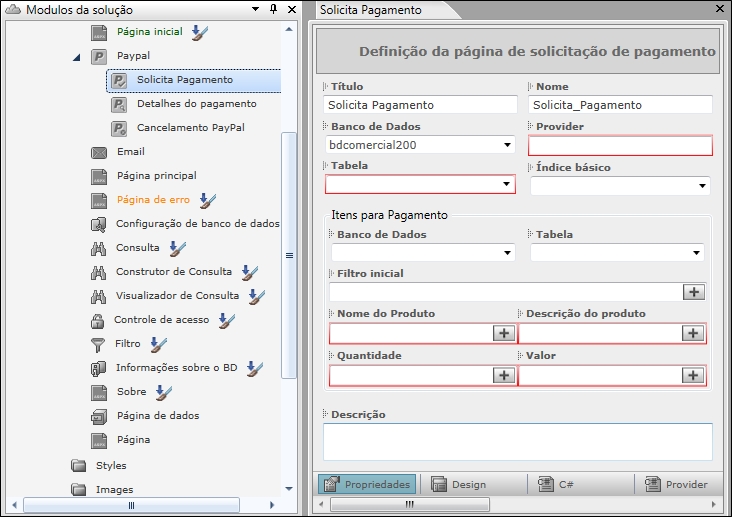The height and width of the screenshot is (517, 732).
Task: Click the plus button for Filtro inicial
Action: 694,292
